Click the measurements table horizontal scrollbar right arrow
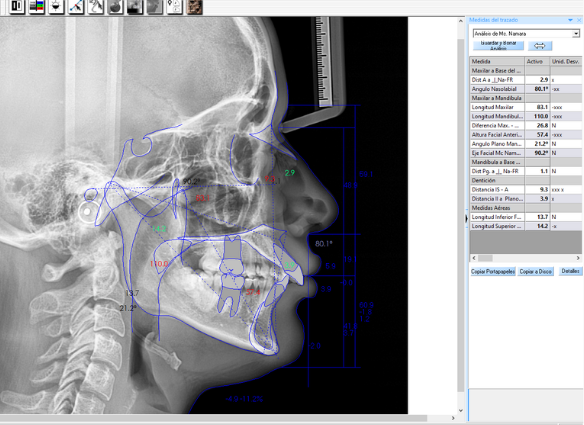The image size is (584, 425). 578,258
